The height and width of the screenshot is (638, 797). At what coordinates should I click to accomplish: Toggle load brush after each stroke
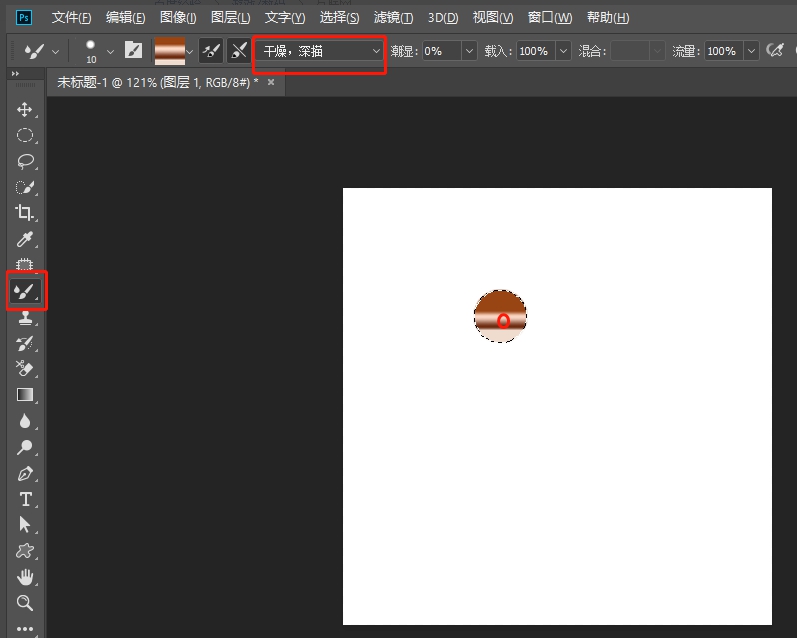tap(211, 50)
